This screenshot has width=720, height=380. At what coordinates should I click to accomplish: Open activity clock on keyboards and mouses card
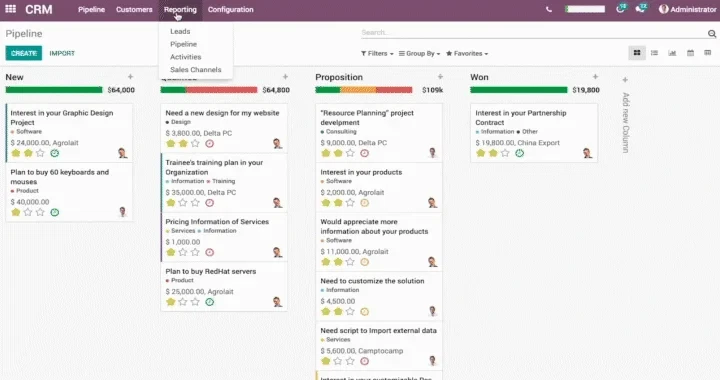[55, 212]
